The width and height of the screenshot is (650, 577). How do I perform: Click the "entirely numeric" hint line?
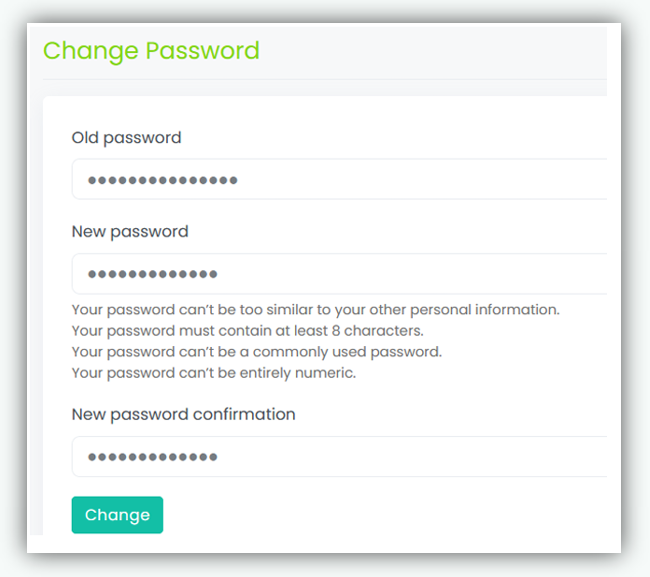[x=213, y=373]
